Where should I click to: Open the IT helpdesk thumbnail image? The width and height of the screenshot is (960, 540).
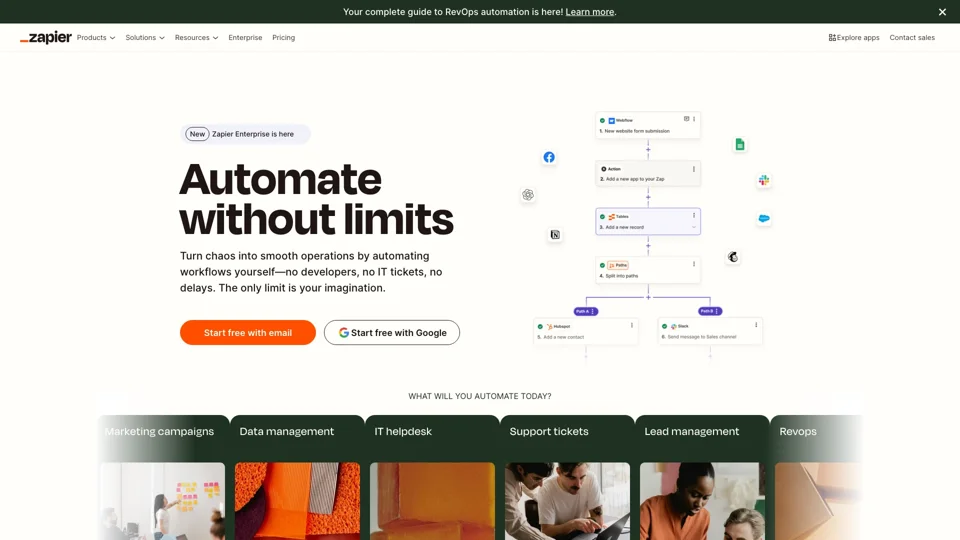[x=432, y=501]
